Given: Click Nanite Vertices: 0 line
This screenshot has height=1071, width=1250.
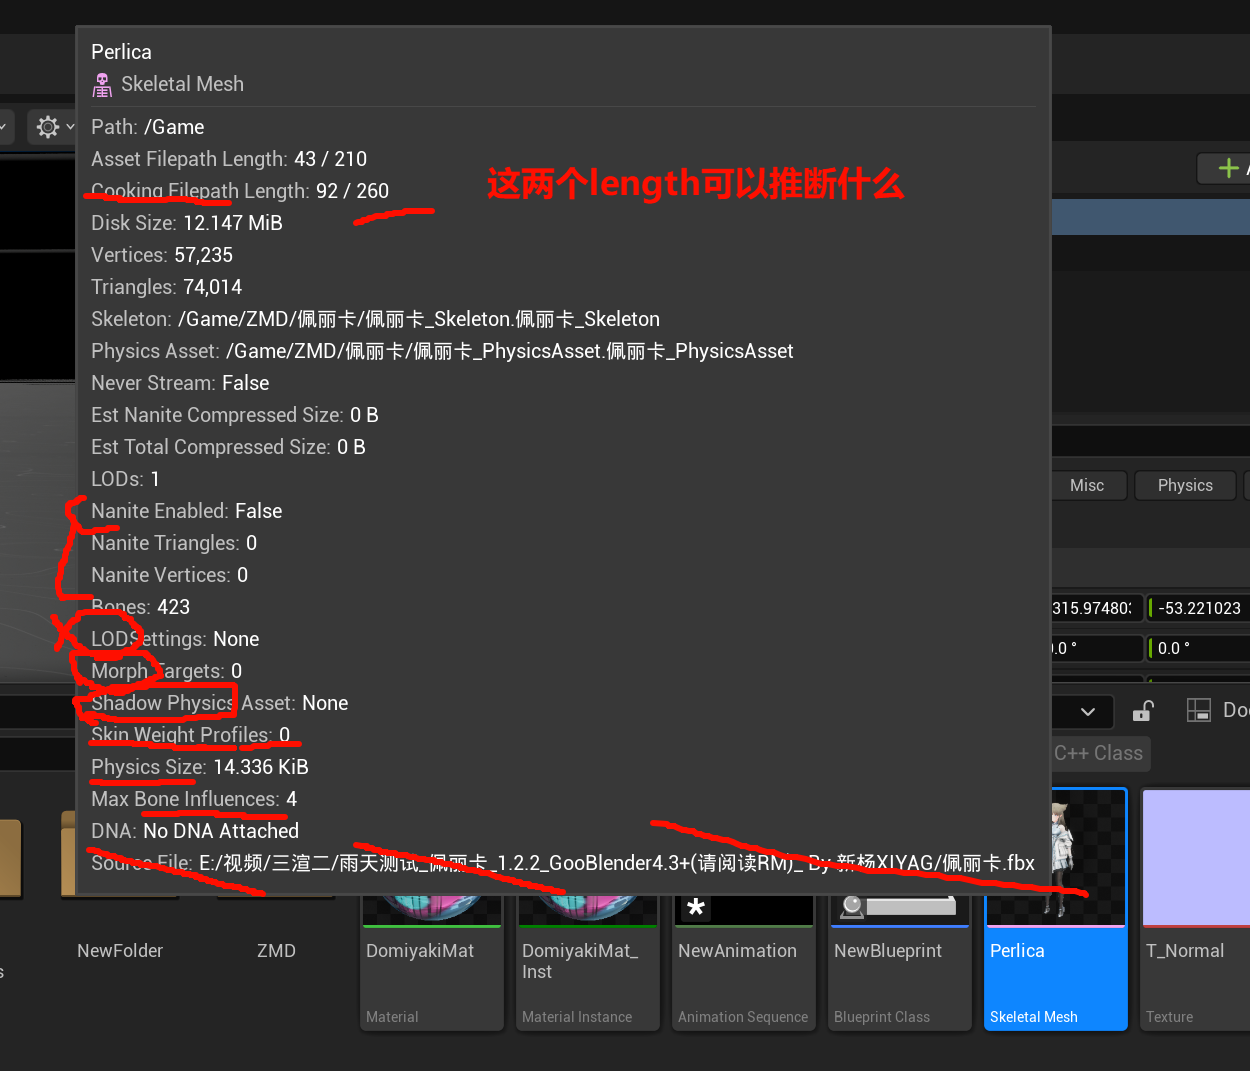Looking at the screenshot, I should (x=170, y=575).
